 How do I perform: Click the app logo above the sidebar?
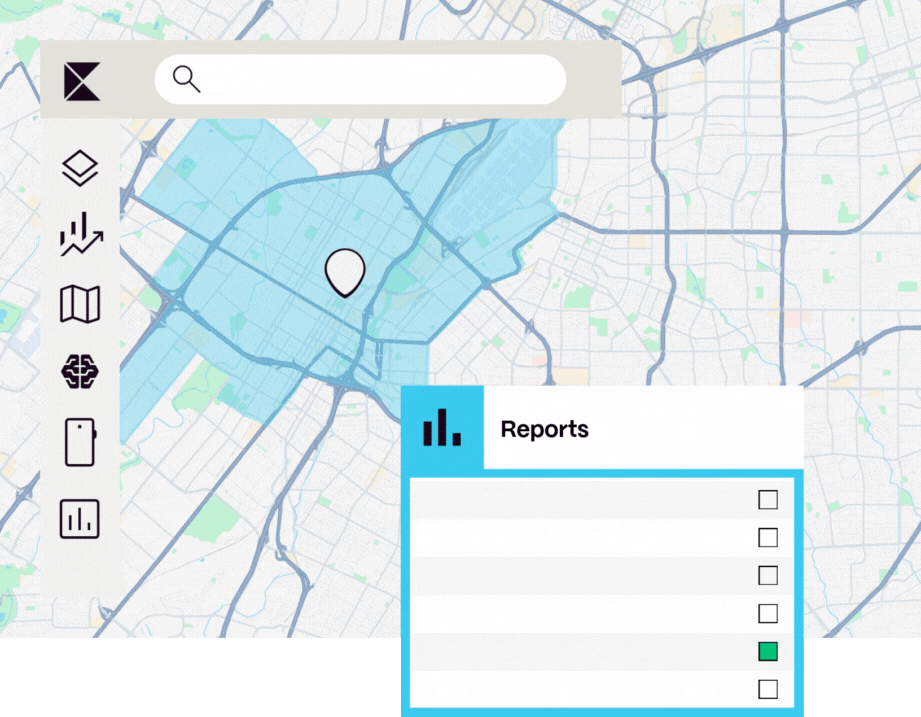pos(80,80)
